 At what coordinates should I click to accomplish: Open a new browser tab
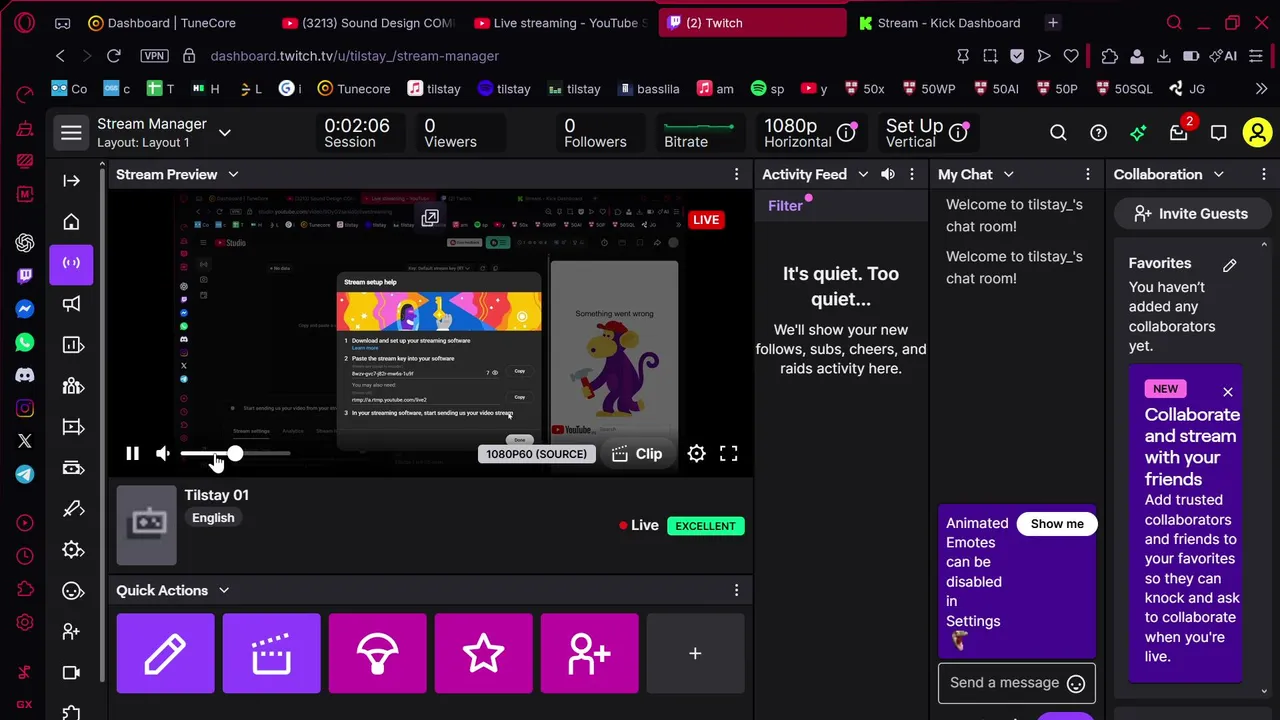[x=1053, y=23]
